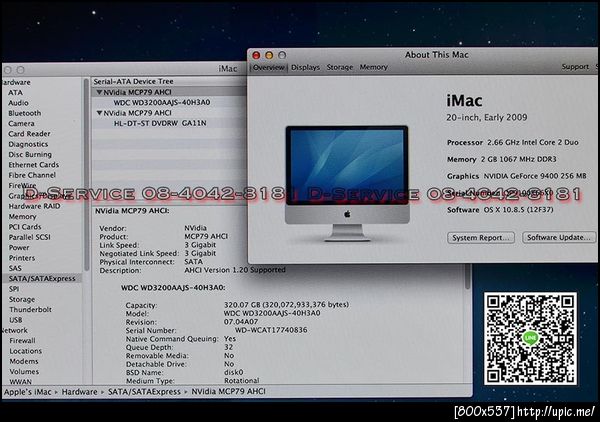
Task: Select Printers in the sidebar
Action: click(22, 258)
